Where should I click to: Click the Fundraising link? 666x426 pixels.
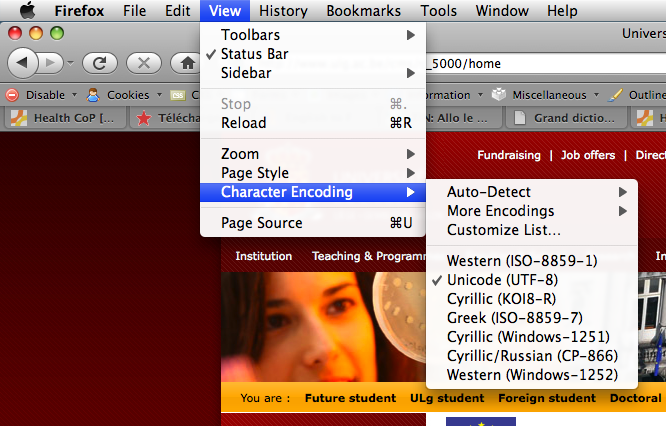509,155
